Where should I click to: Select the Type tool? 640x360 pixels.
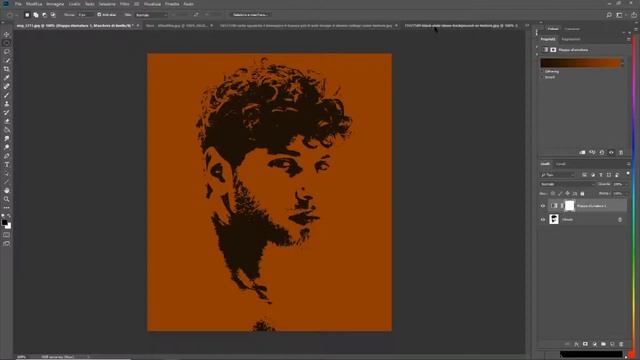click(x=7, y=164)
